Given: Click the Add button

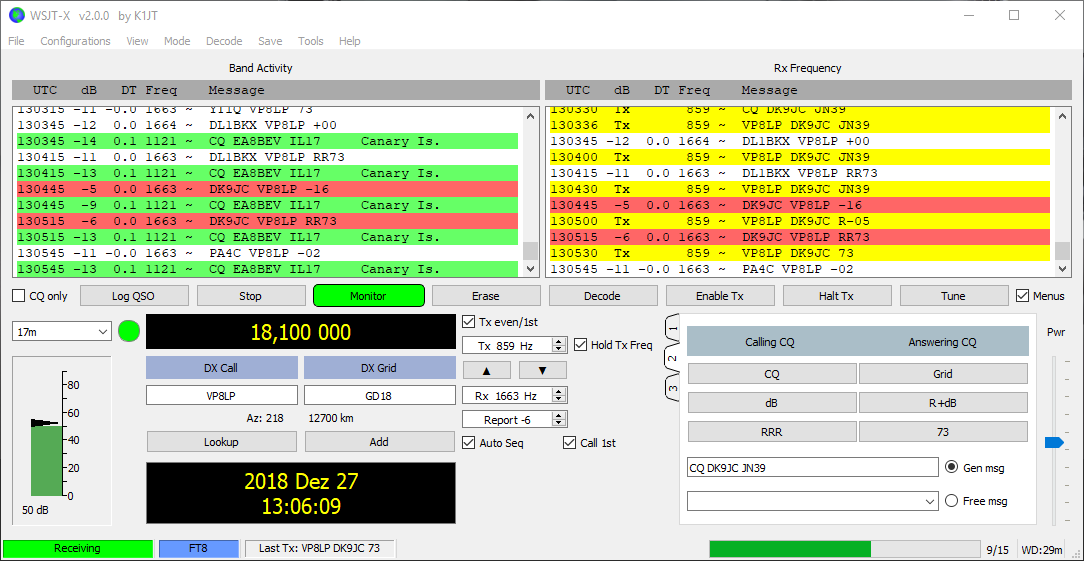Looking at the screenshot, I should point(380,441).
